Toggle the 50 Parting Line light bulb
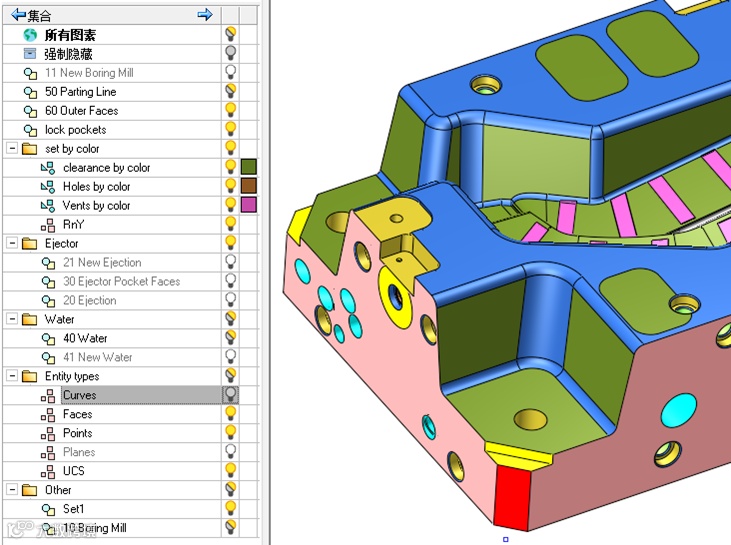Viewport: 731px width, 545px height. point(230,91)
